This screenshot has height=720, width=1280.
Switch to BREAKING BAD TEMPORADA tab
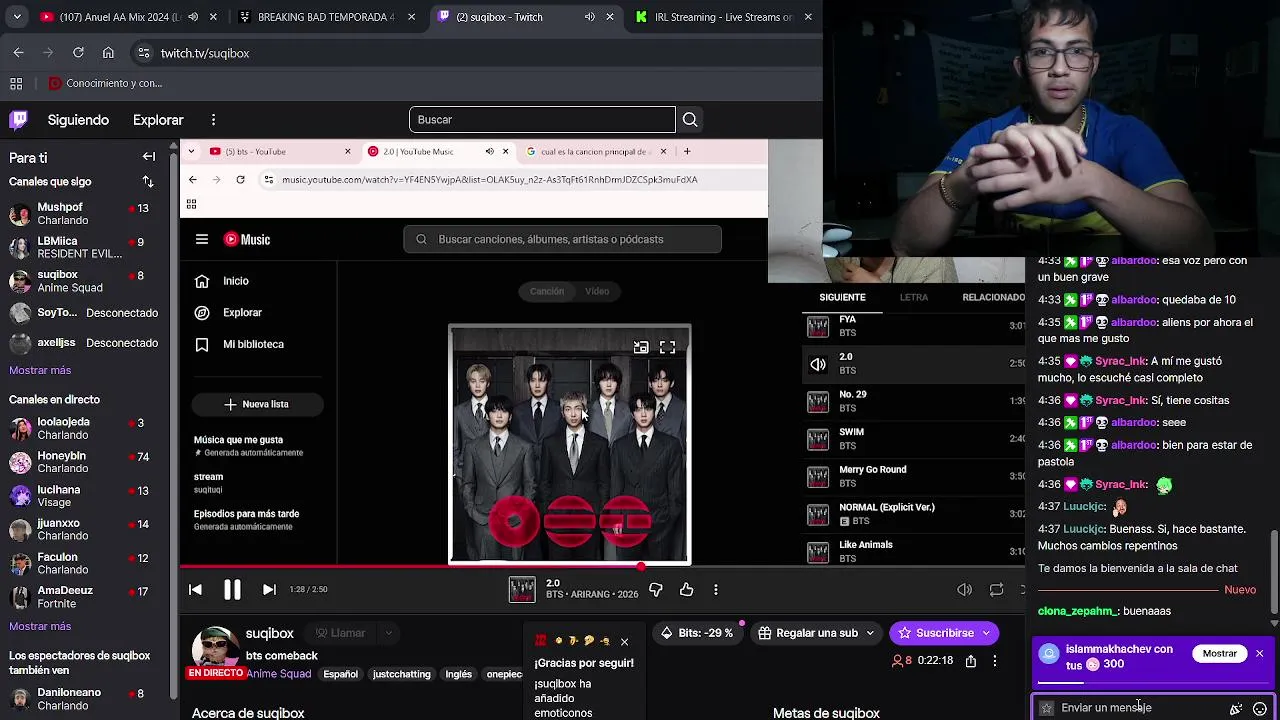click(326, 17)
